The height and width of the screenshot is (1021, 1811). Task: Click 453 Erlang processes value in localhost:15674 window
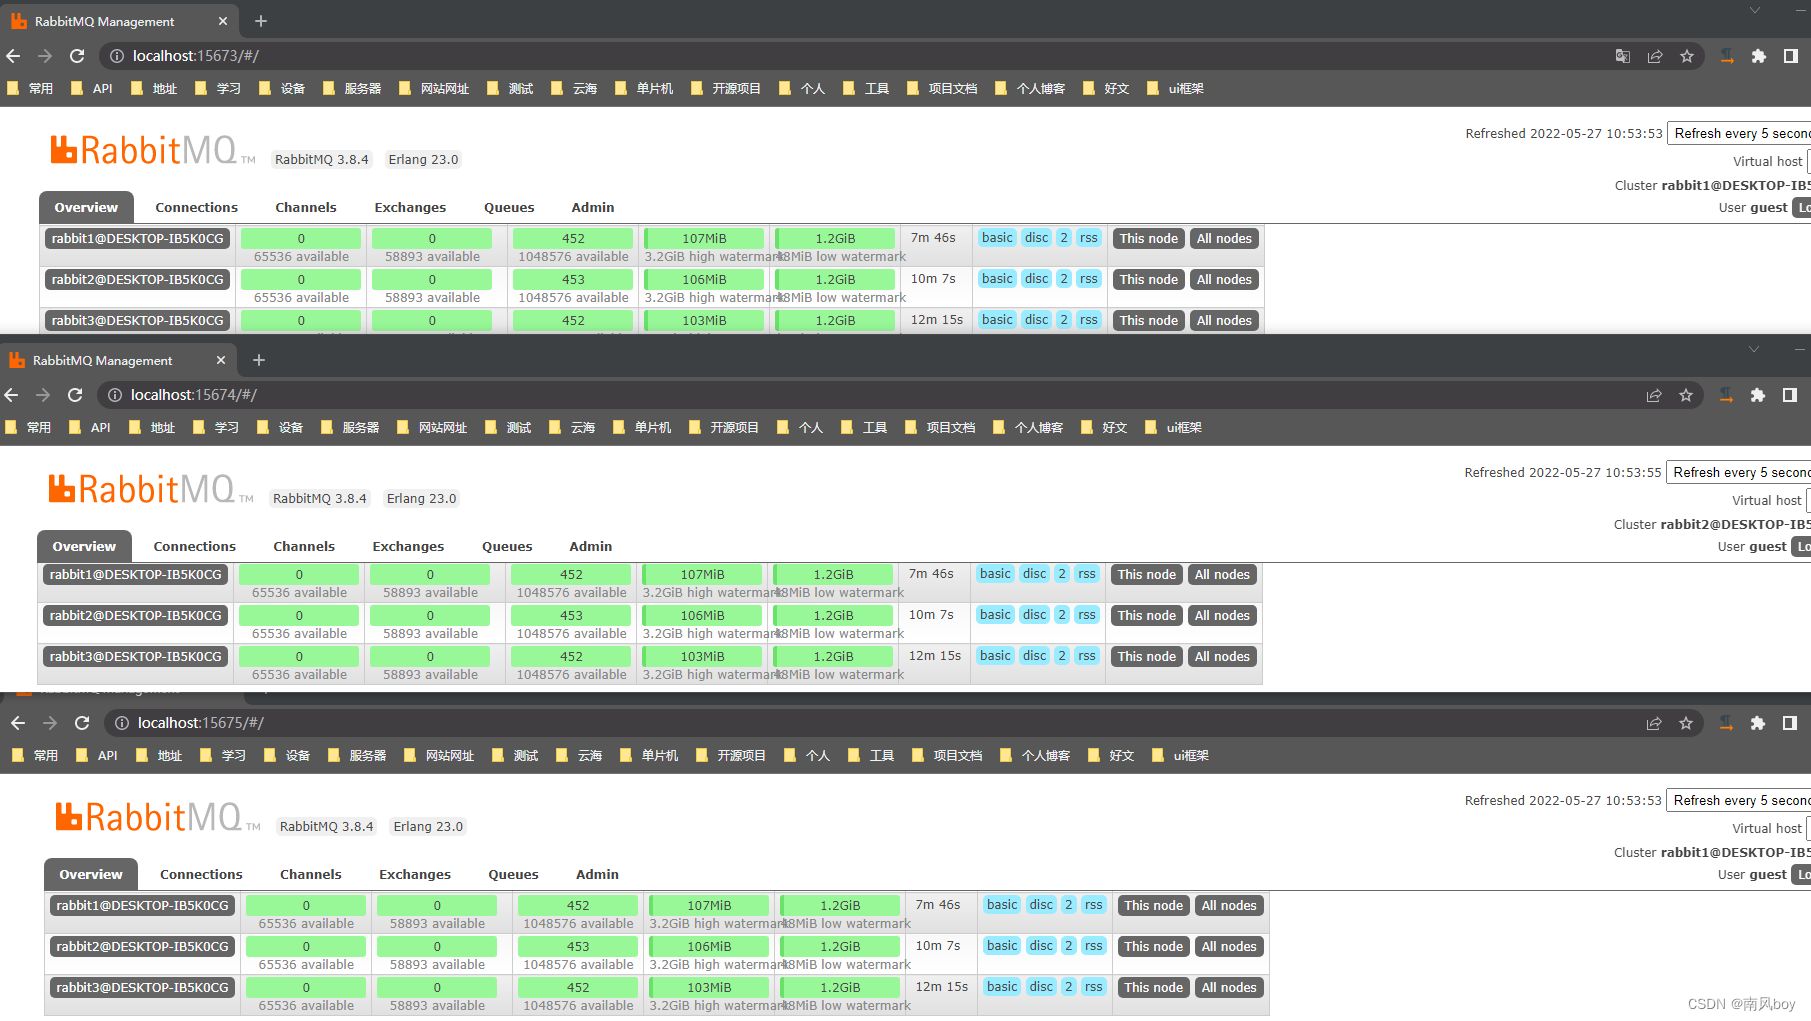coord(571,616)
